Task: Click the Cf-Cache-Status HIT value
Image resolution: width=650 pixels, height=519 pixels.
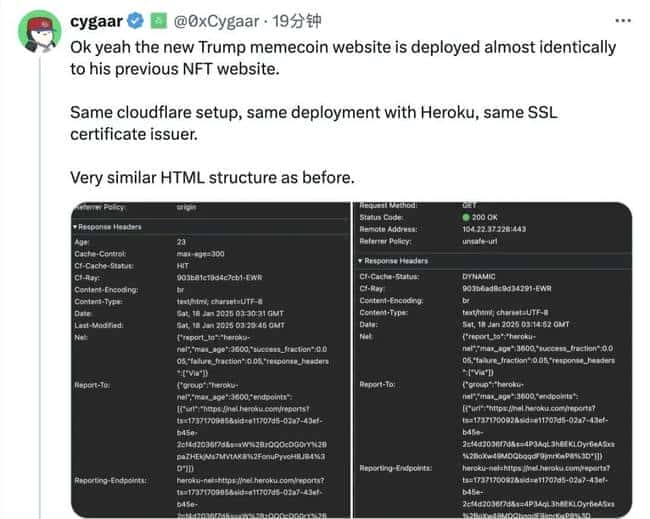Action: click(x=183, y=264)
